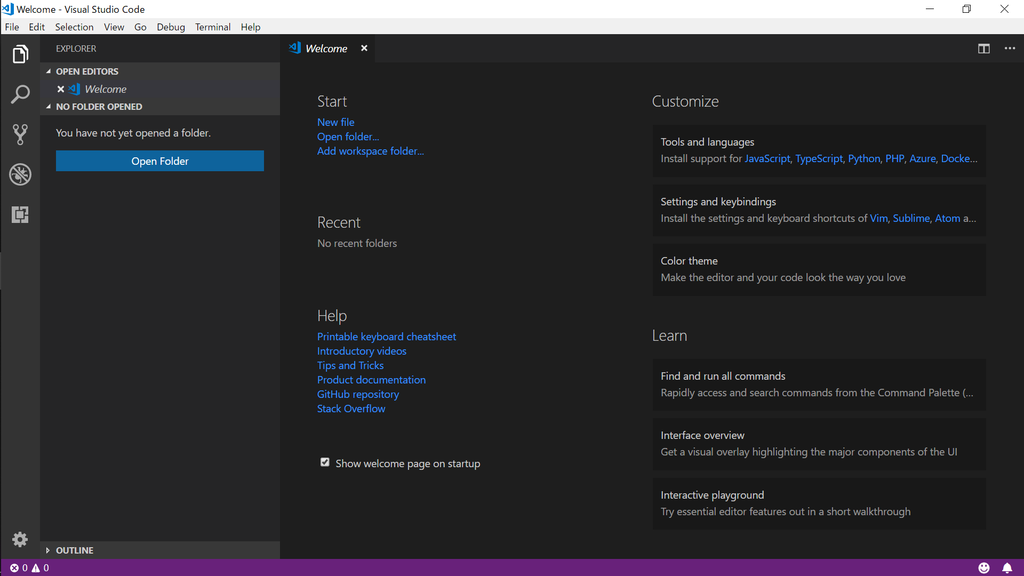Open Printable keyboard cheatsheet link

[387, 336]
